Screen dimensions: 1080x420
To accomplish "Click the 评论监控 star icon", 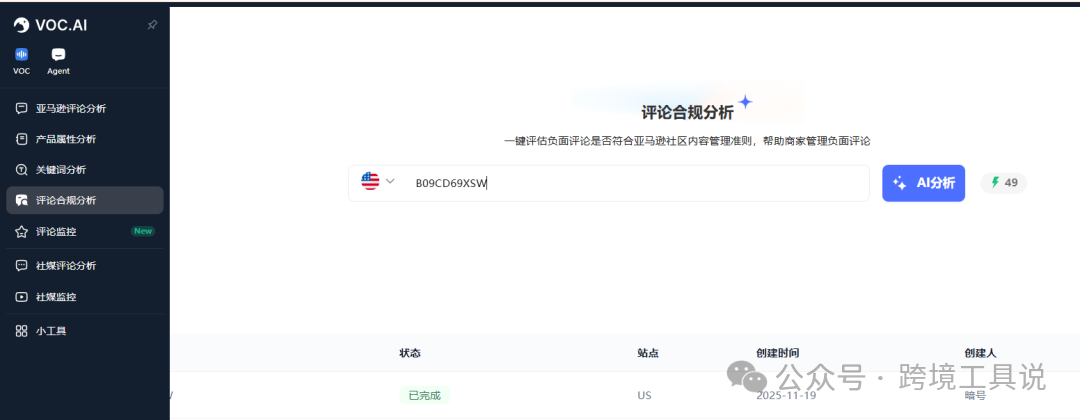I will [x=21, y=231].
